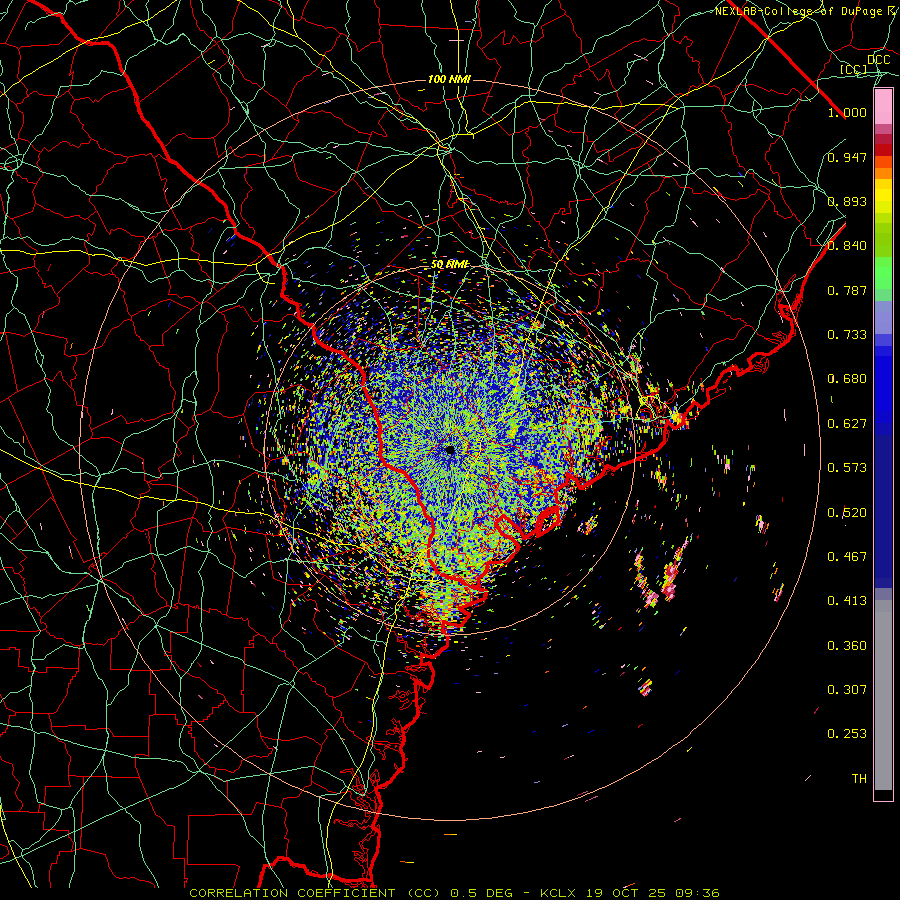The width and height of the screenshot is (900, 900).
Task: Click the 50 NMI range ring label
Action: (450, 264)
